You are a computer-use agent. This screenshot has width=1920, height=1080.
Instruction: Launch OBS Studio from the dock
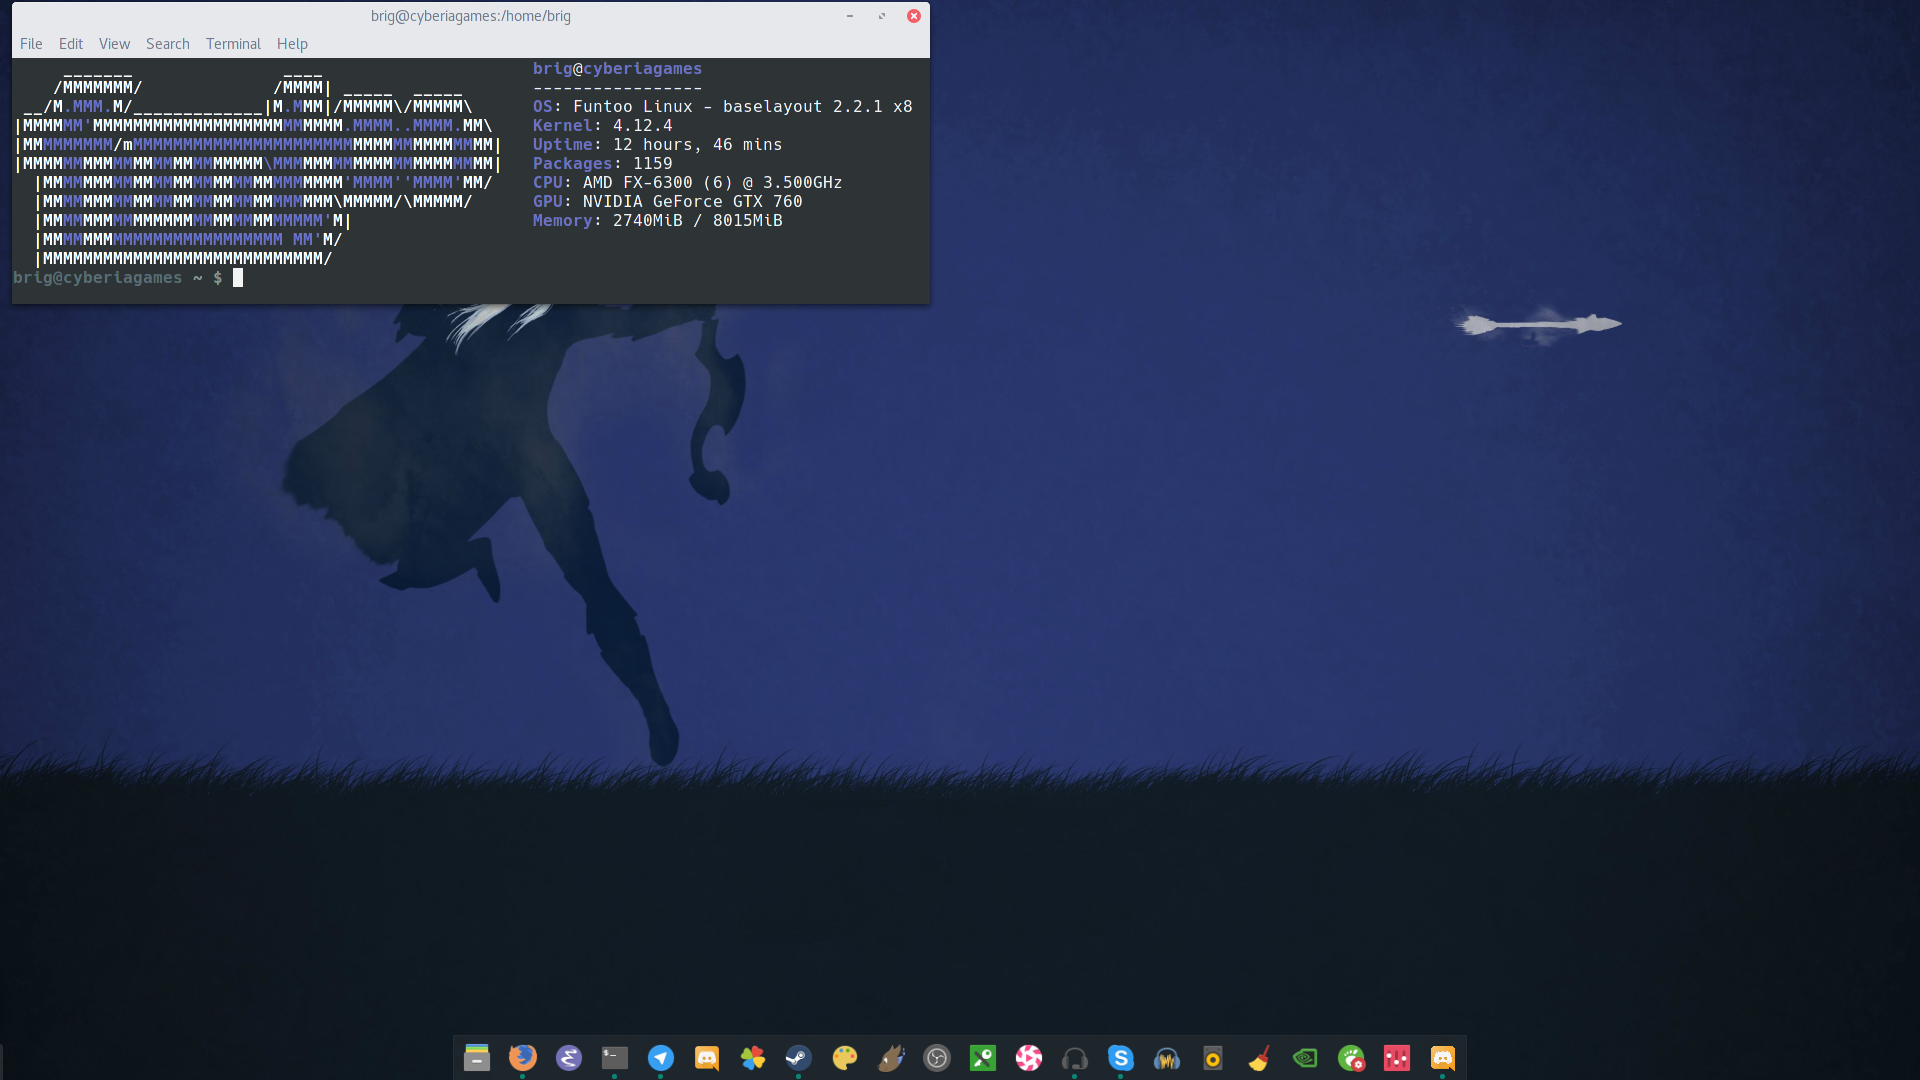point(937,1058)
